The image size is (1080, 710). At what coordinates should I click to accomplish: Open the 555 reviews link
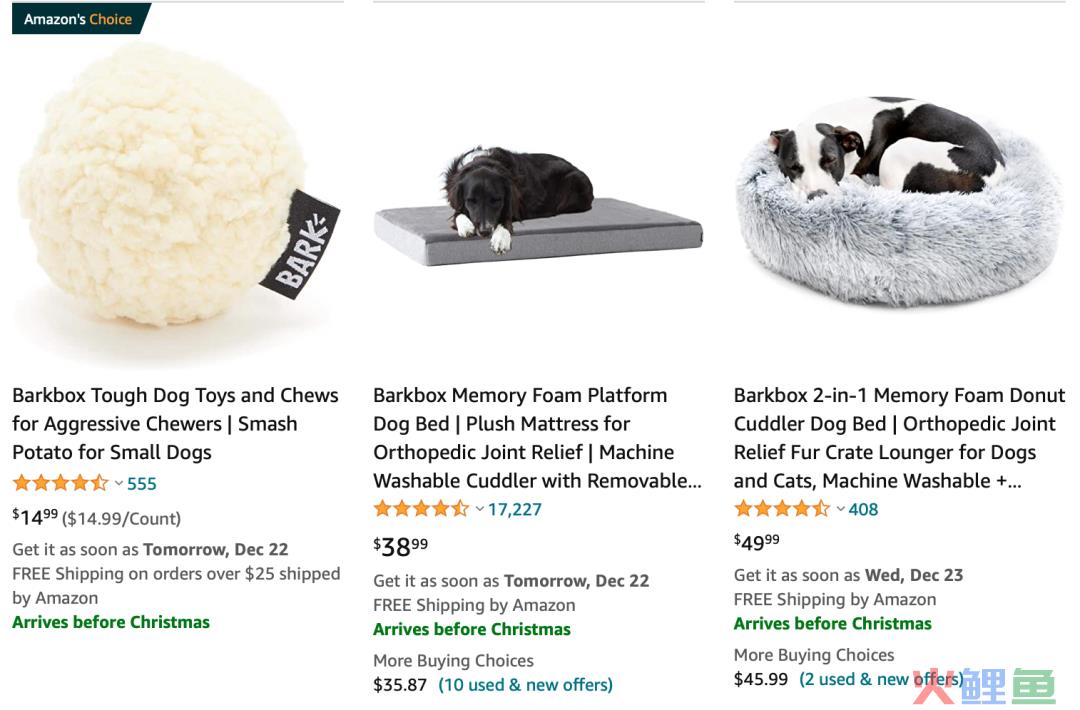pyautogui.click(x=142, y=483)
